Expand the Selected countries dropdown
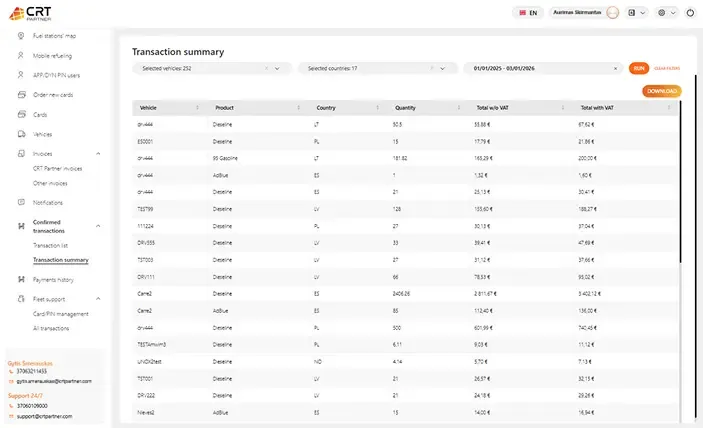This screenshot has width=703, height=428. (x=442, y=68)
